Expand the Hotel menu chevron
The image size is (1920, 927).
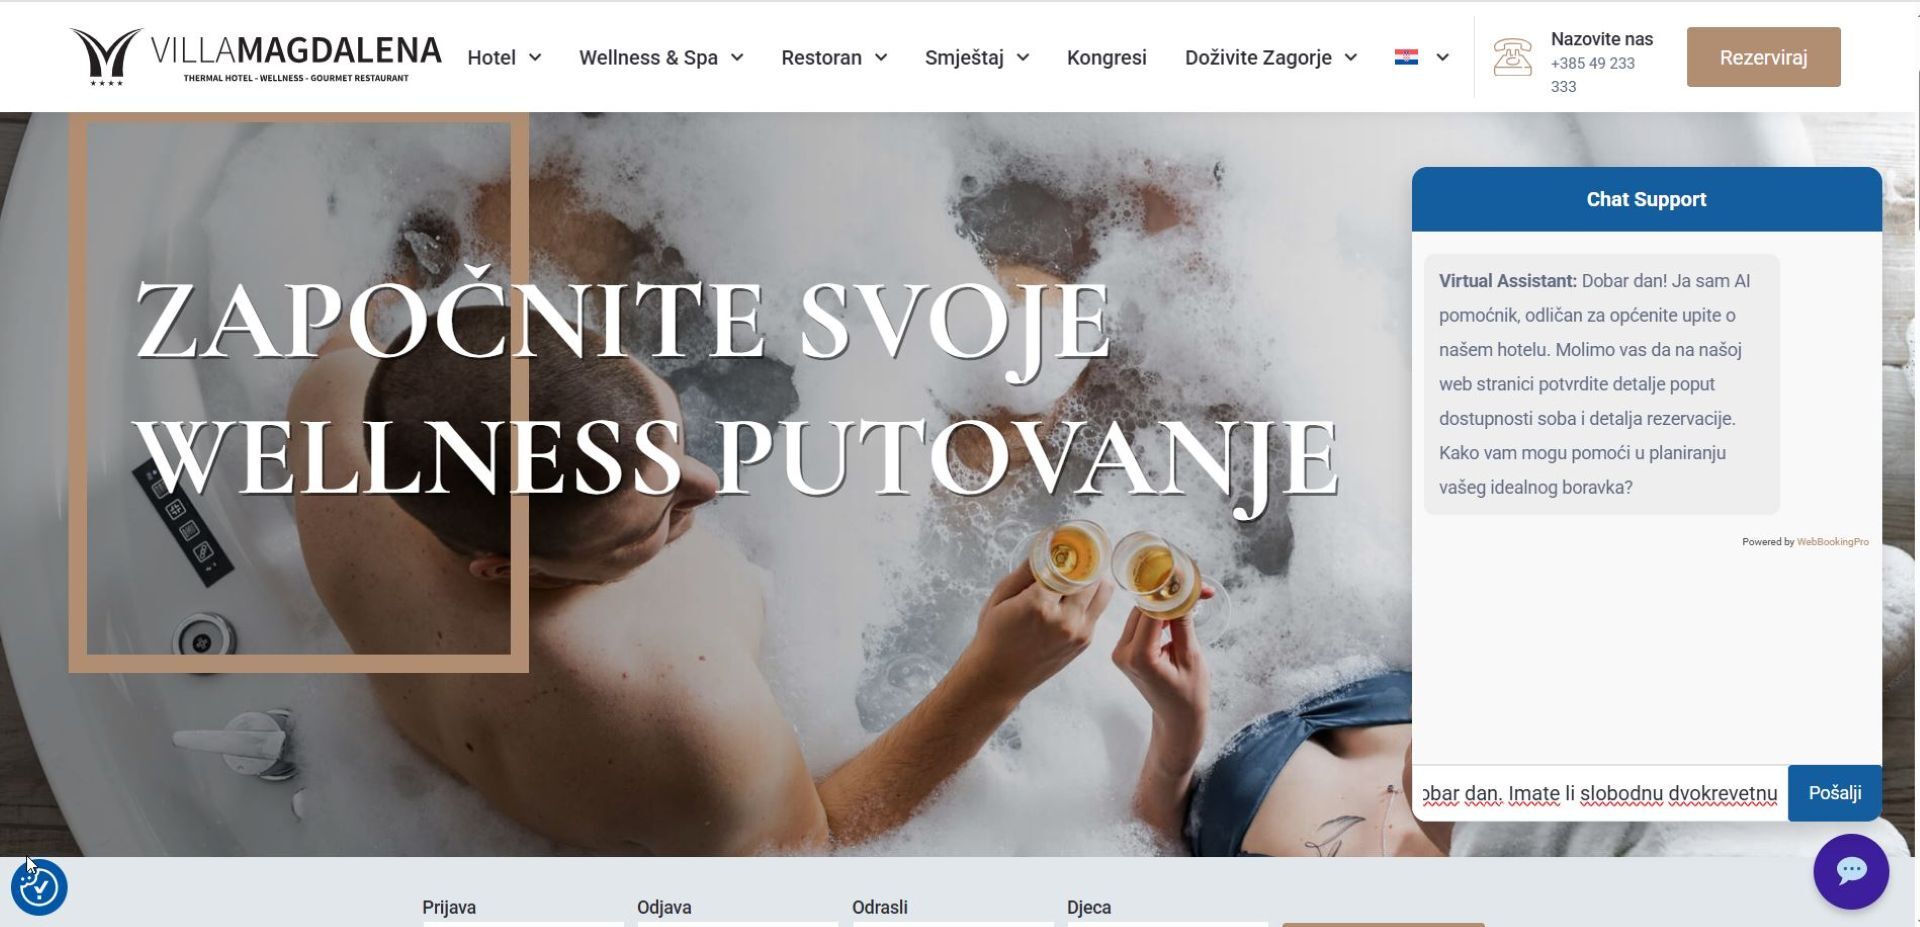tap(535, 58)
